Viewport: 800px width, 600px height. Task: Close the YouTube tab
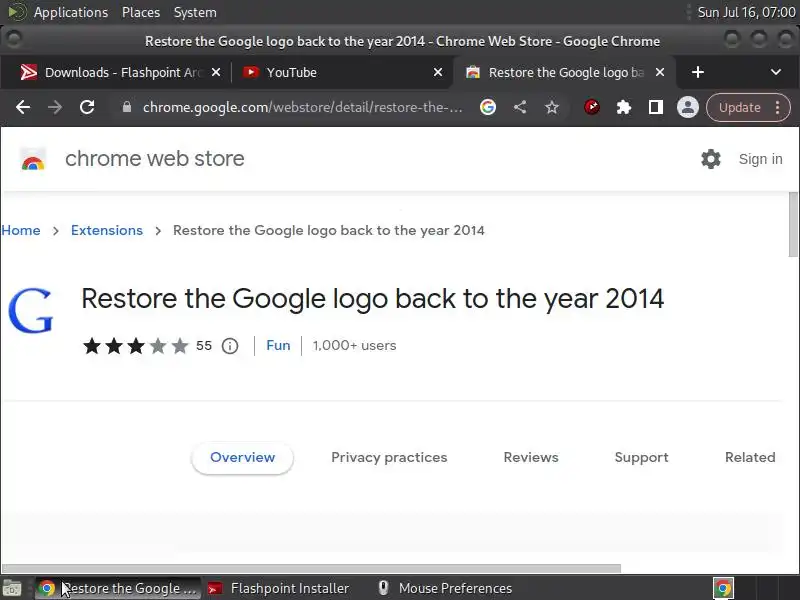(x=438, y=72)
